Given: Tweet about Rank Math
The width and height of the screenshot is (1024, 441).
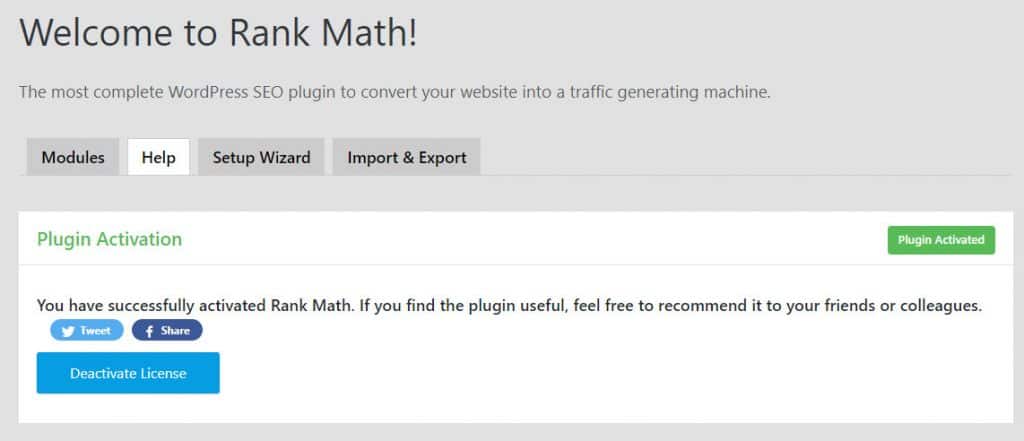Looking at the screenshot, I should tap(87, 331).
